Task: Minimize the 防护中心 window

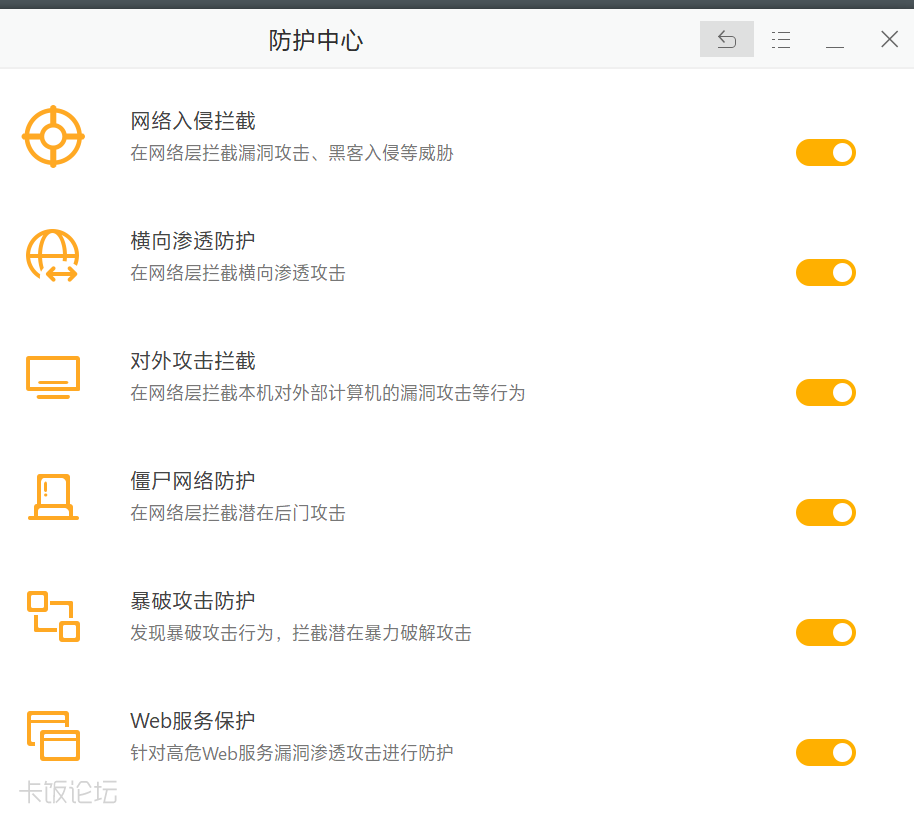Action: point(835,40)
